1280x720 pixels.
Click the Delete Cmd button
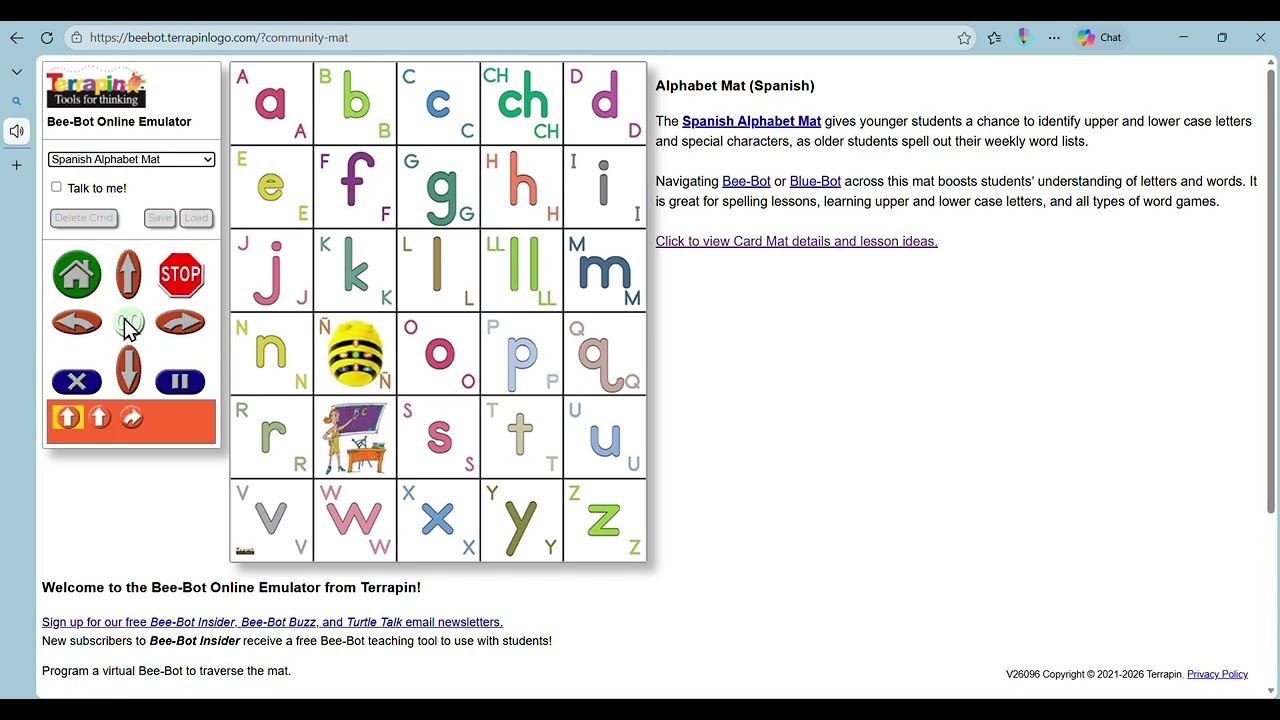click(x=84, y=218)
